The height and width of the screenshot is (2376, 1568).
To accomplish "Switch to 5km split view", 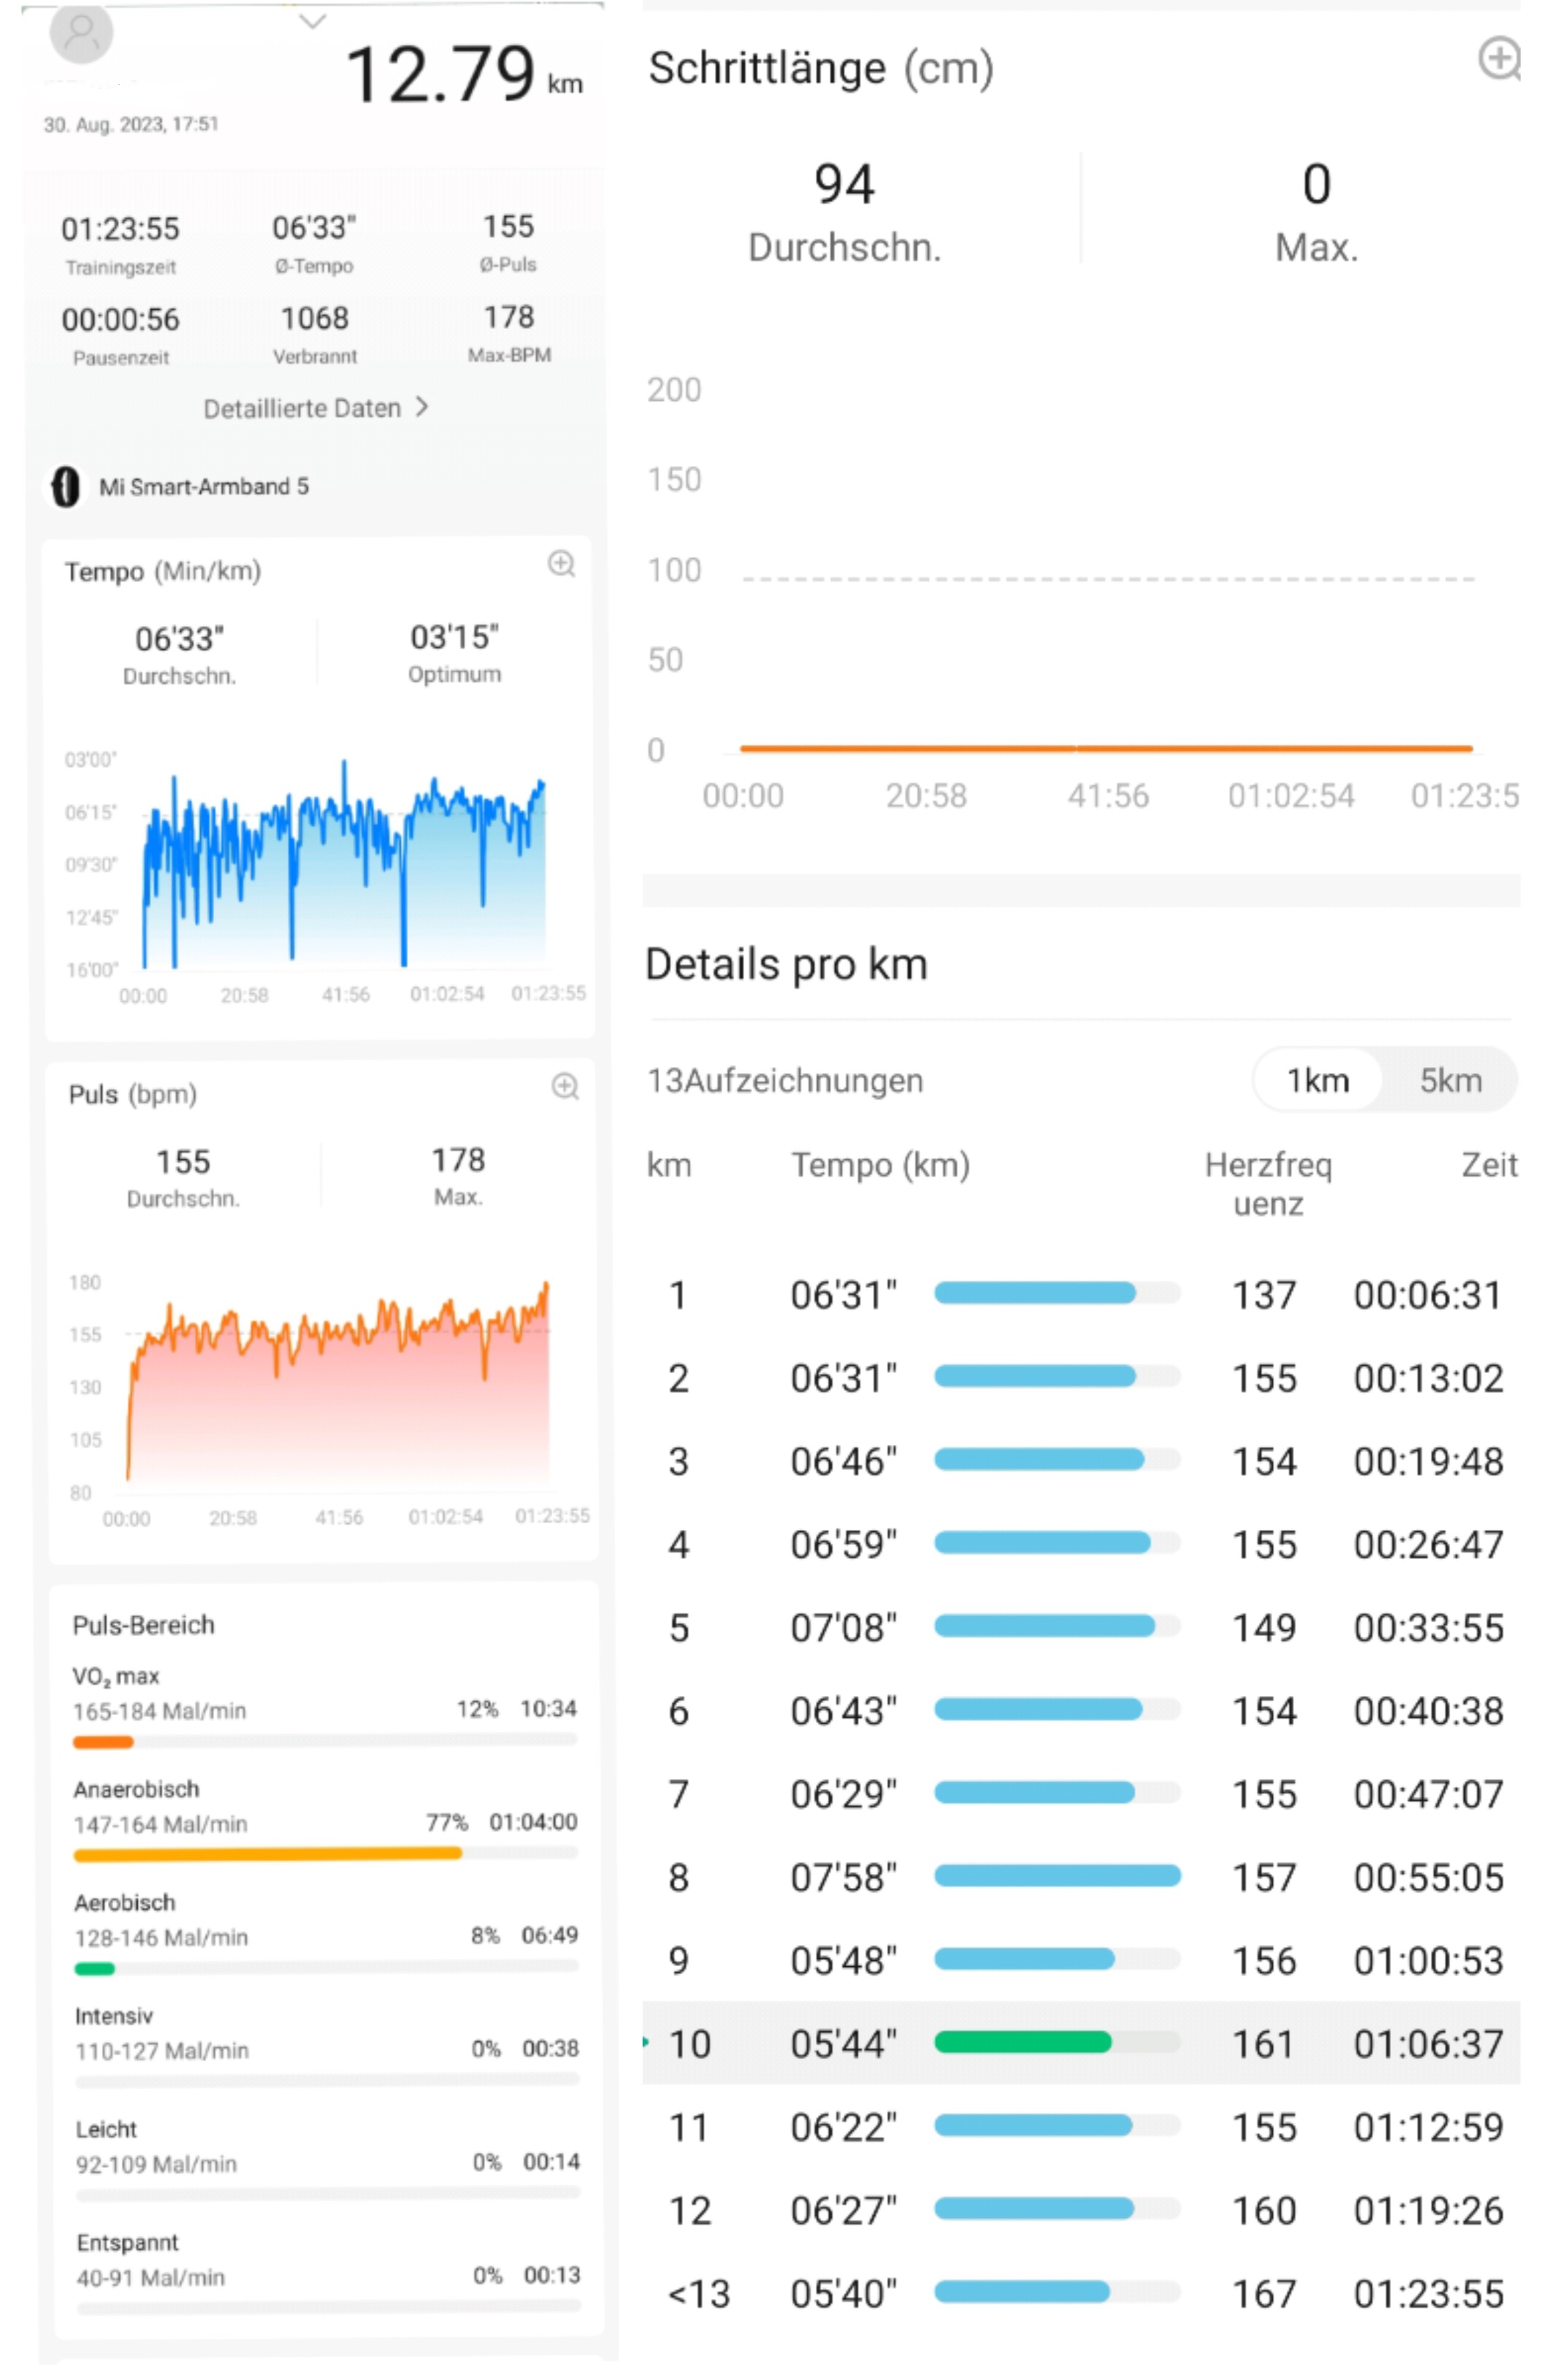I will click(x=1450, y=1081).
